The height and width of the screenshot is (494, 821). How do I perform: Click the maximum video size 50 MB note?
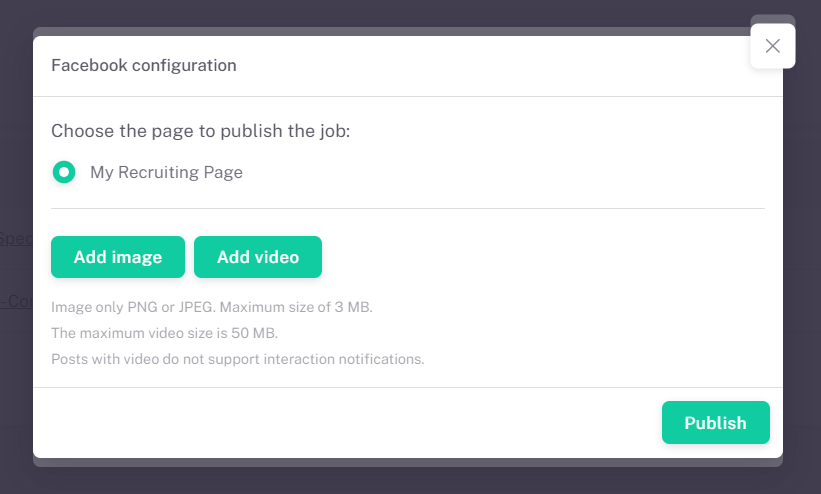[x=164, y=333]
